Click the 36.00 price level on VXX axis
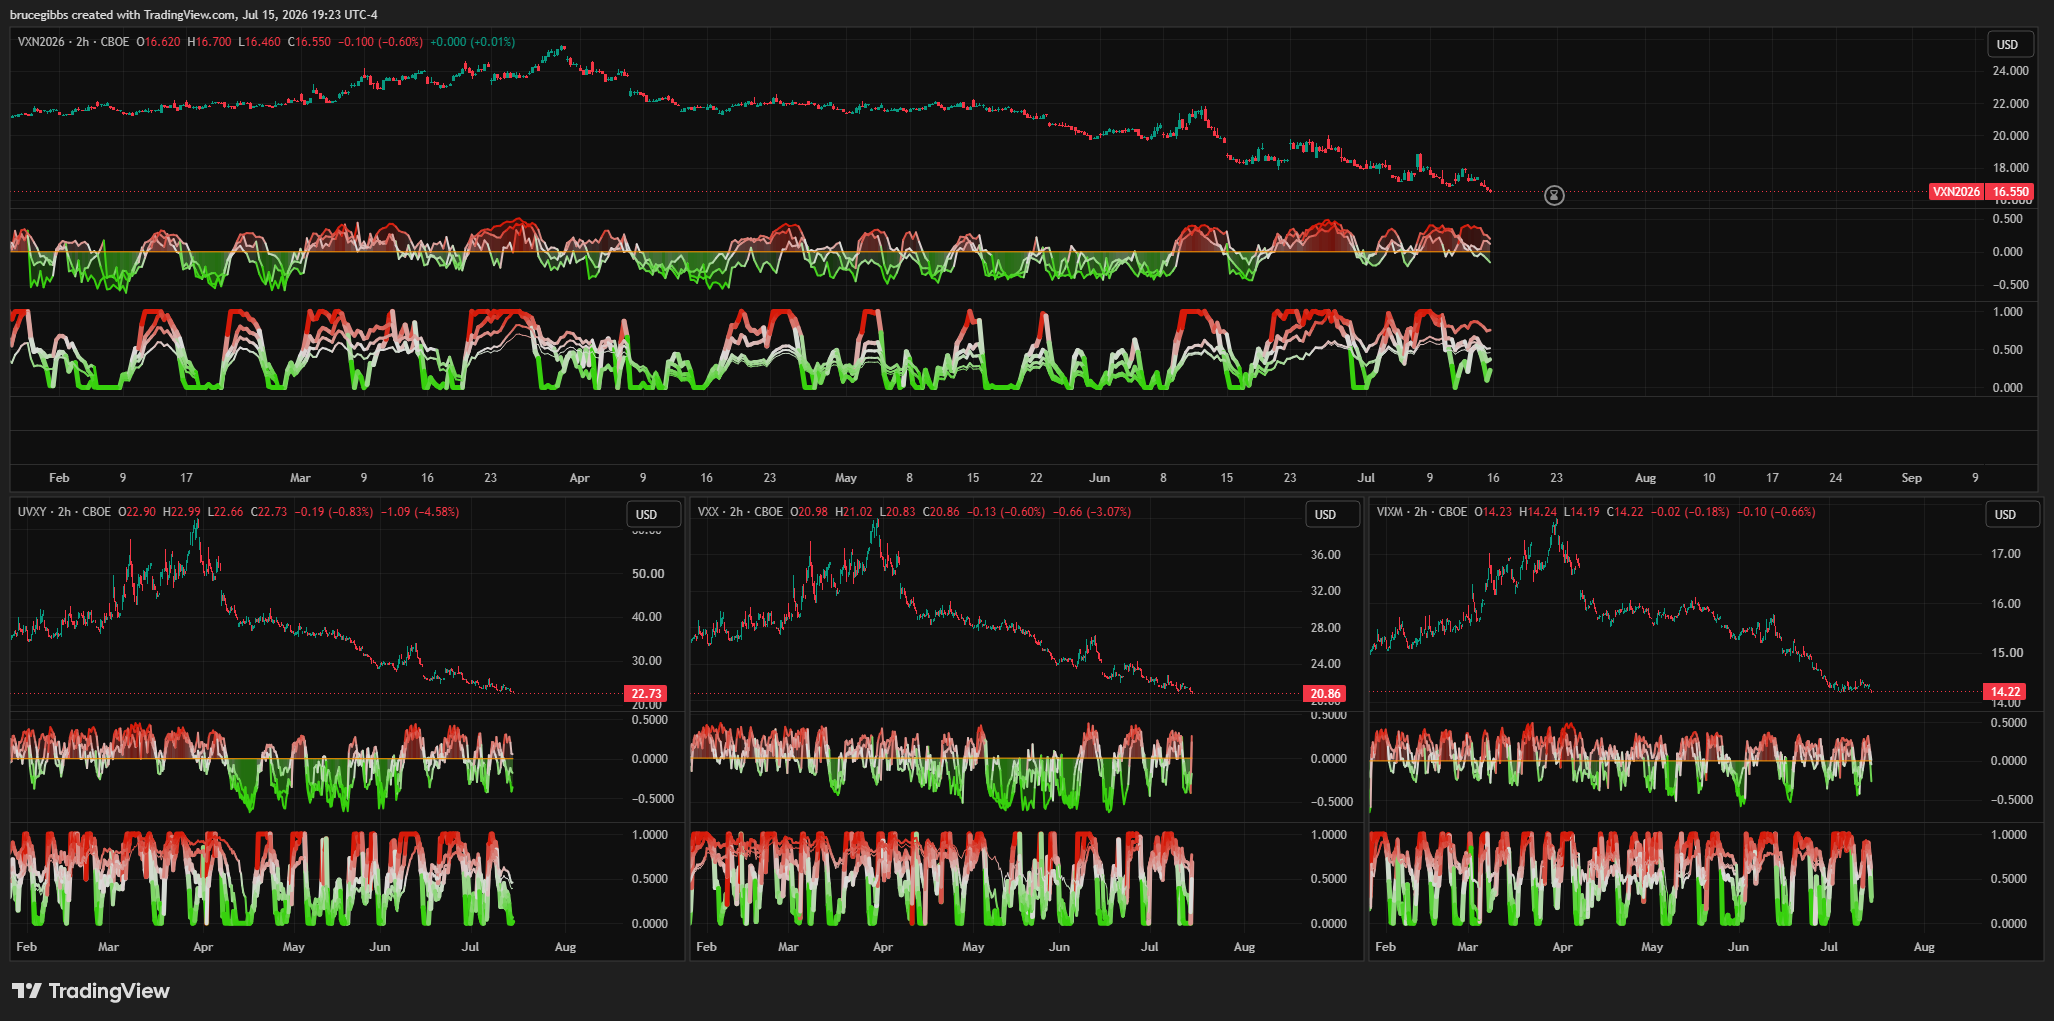Image resolution: width=2054 pixels, height=1021 pixels. pos(1326,555)
